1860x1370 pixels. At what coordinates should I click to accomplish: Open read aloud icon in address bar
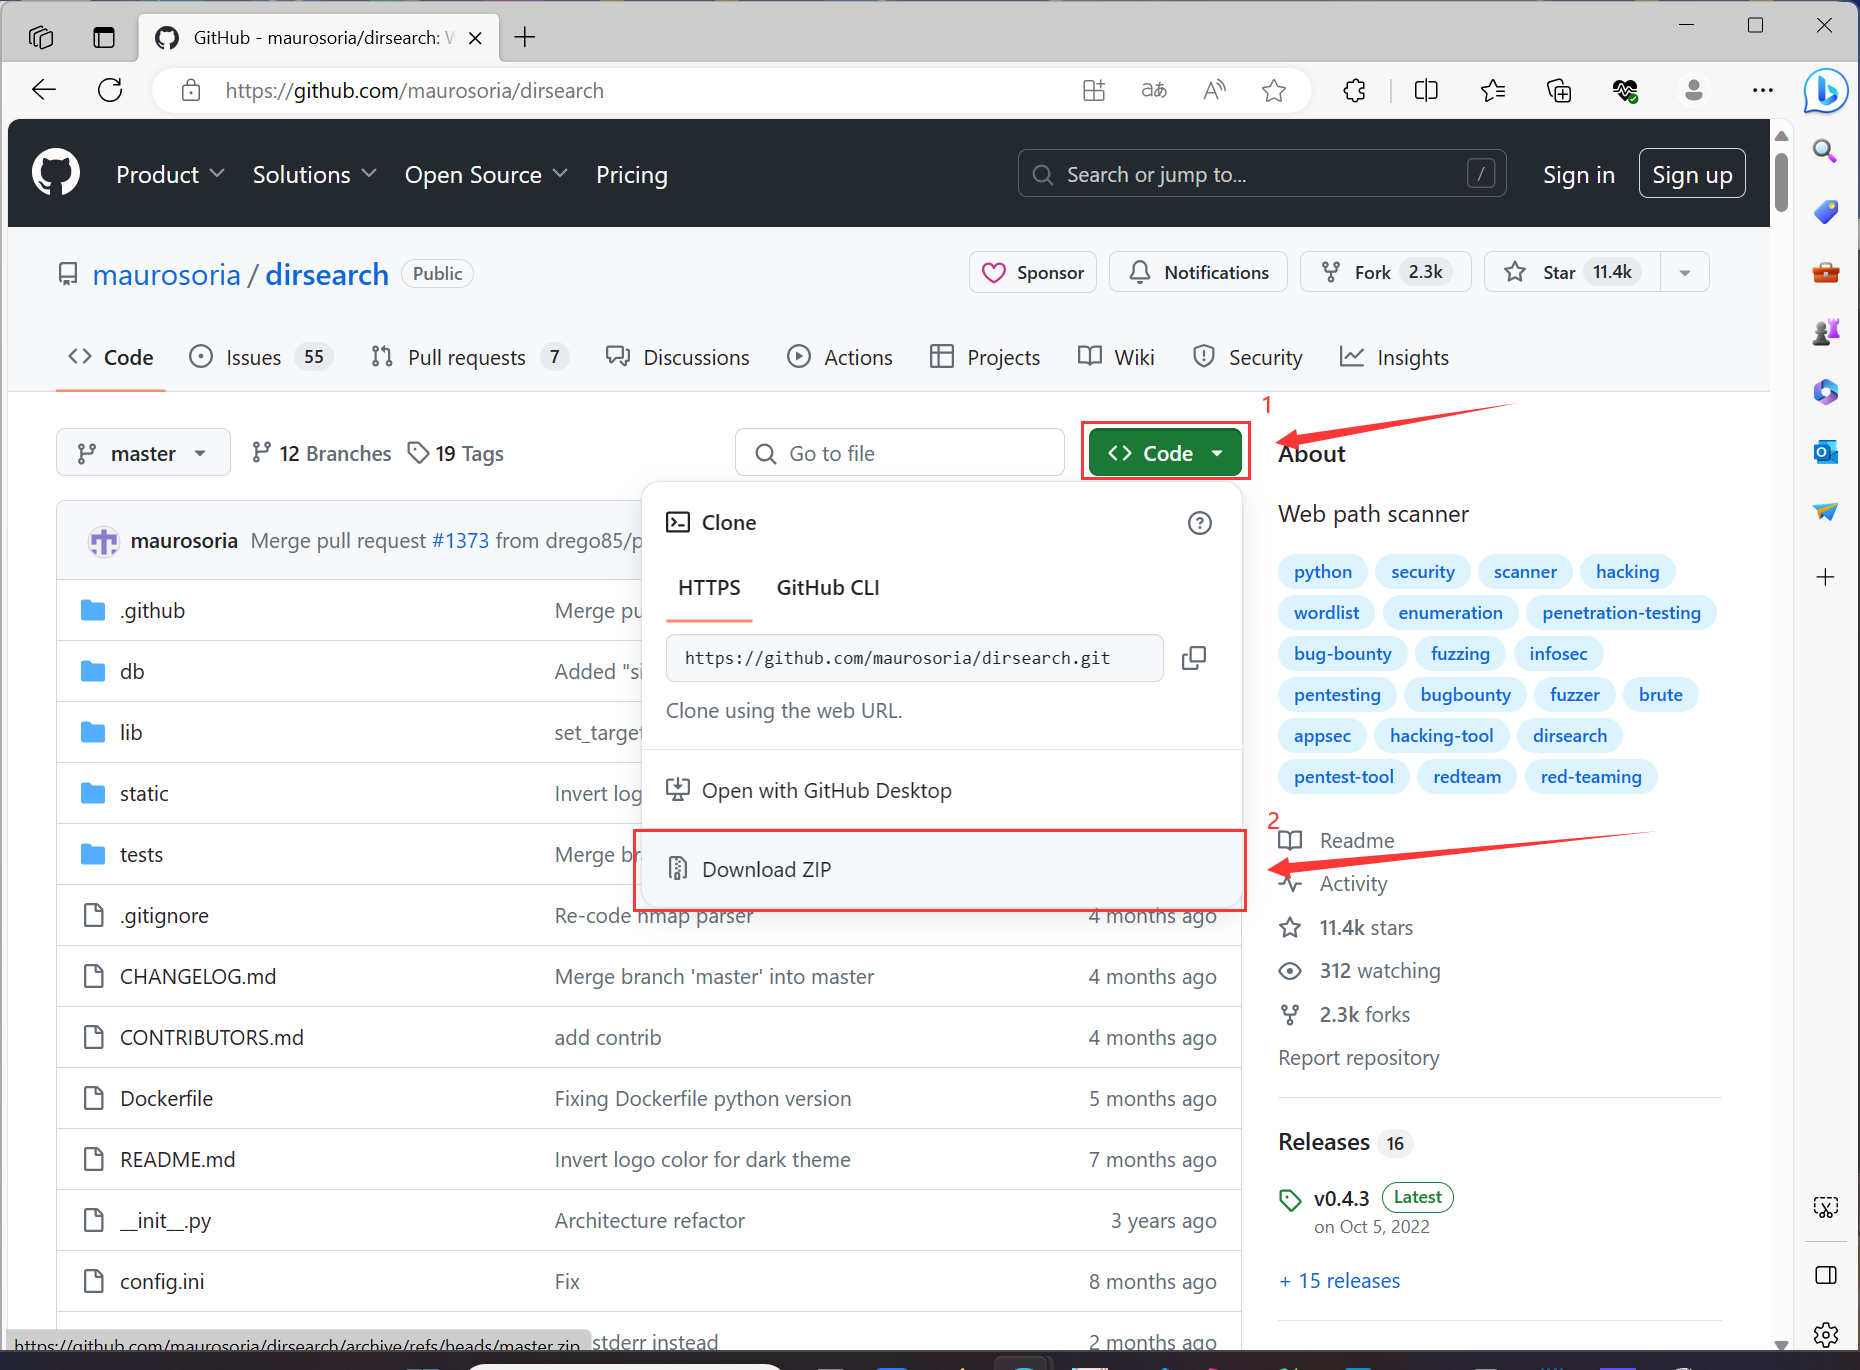pos(1214,91)
